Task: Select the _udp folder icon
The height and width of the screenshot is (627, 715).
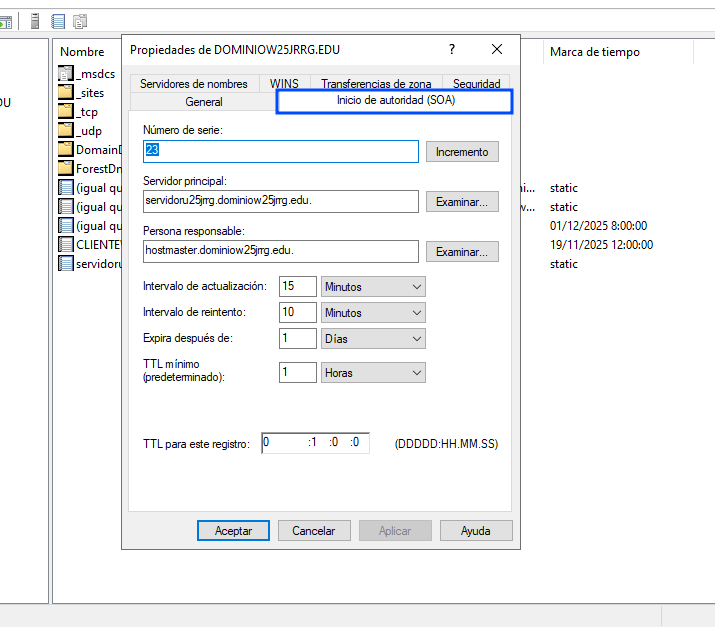Action: click(x=66, y=130)
